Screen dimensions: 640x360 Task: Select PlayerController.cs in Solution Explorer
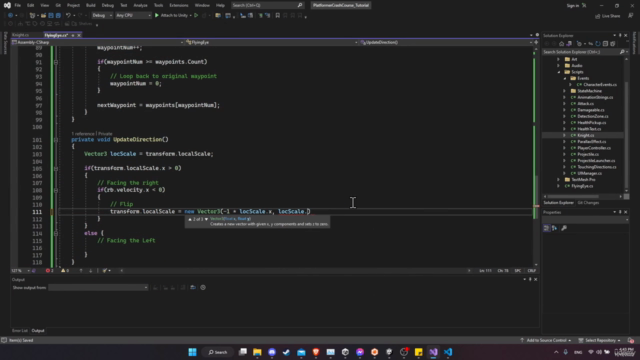coord(594,148)
